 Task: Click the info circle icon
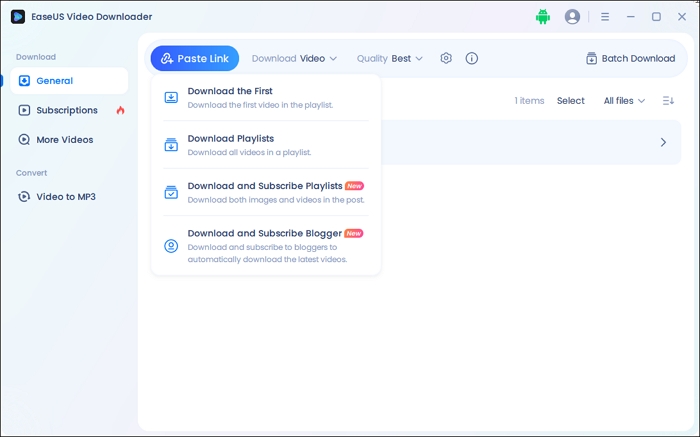coord(472,58)
